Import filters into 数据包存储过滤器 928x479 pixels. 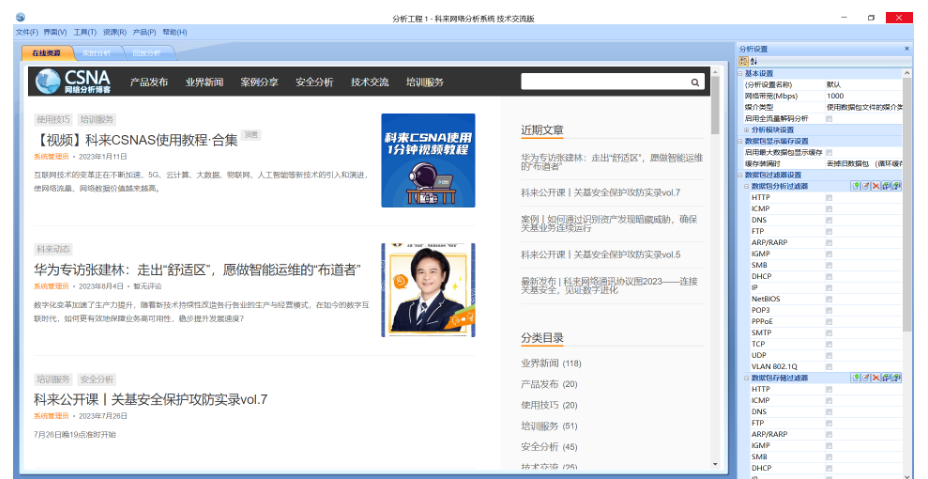(x=886, y=378)
